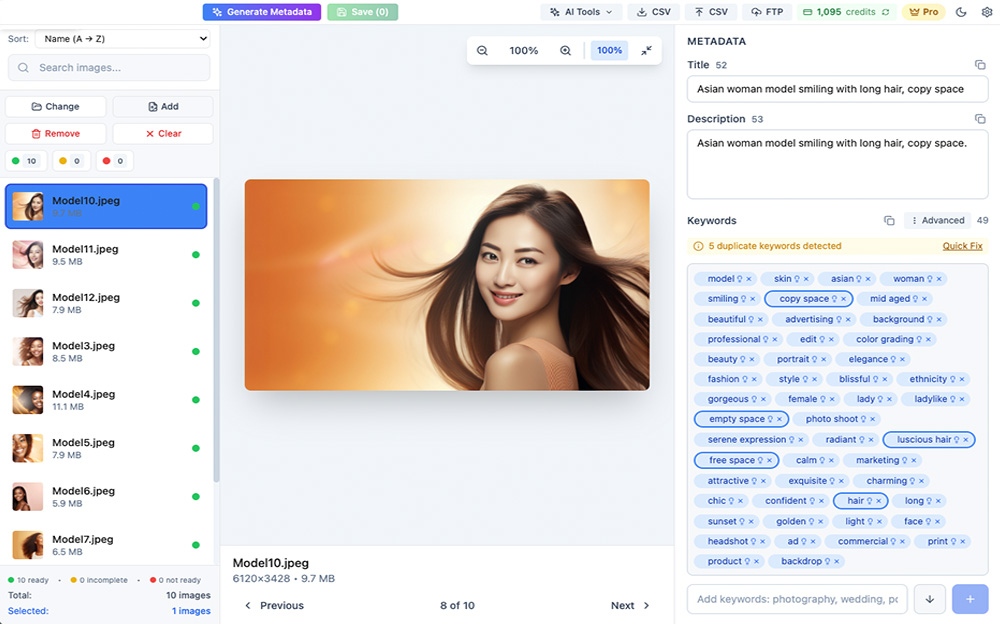
Task: Click the bulb icon on 'product' keyword
Action: (x=747, y=561)
